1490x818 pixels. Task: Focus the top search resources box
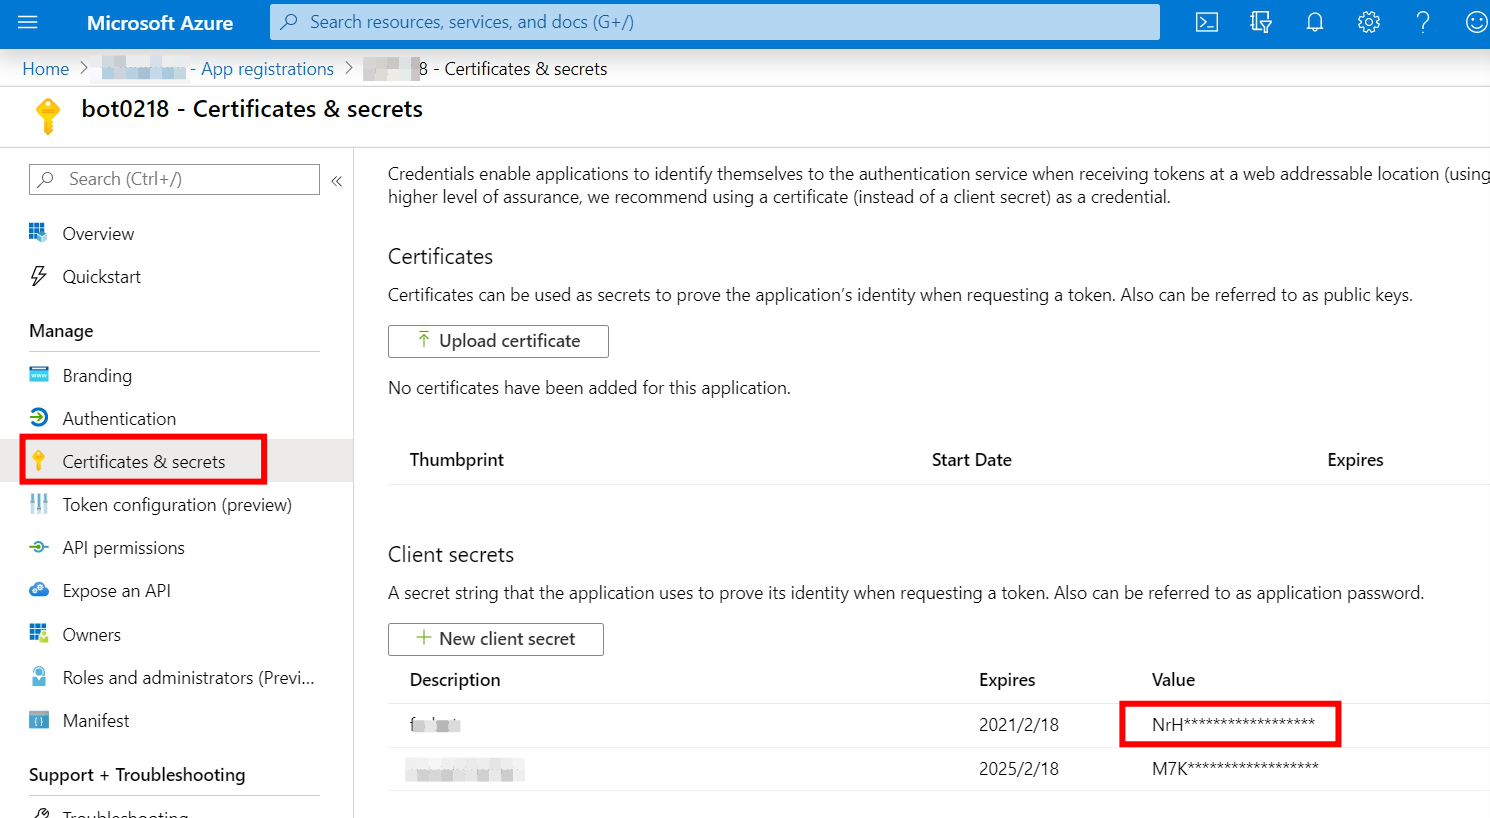click(715, 22)
